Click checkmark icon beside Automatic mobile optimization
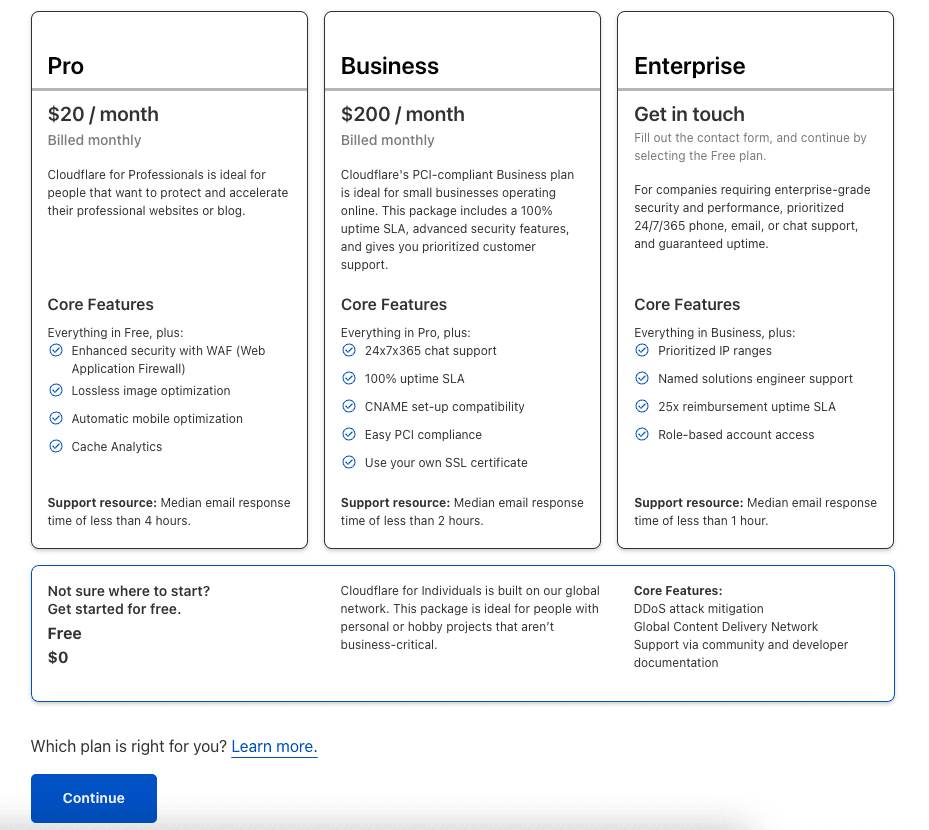The image size is (929, 830). [x=56, y=418]
